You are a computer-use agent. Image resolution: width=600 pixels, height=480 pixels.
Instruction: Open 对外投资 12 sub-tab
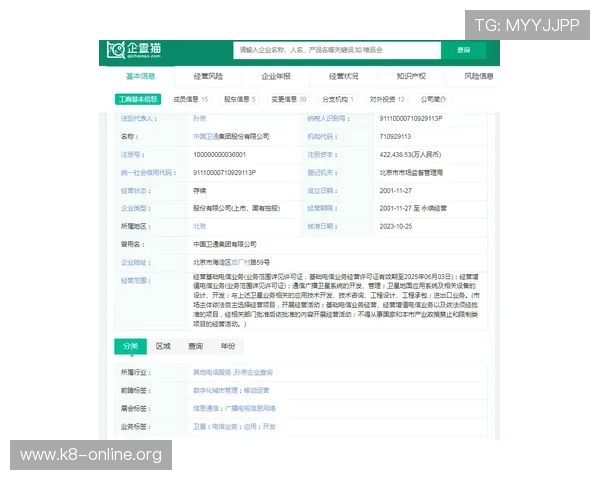click(x=387, y=100)
